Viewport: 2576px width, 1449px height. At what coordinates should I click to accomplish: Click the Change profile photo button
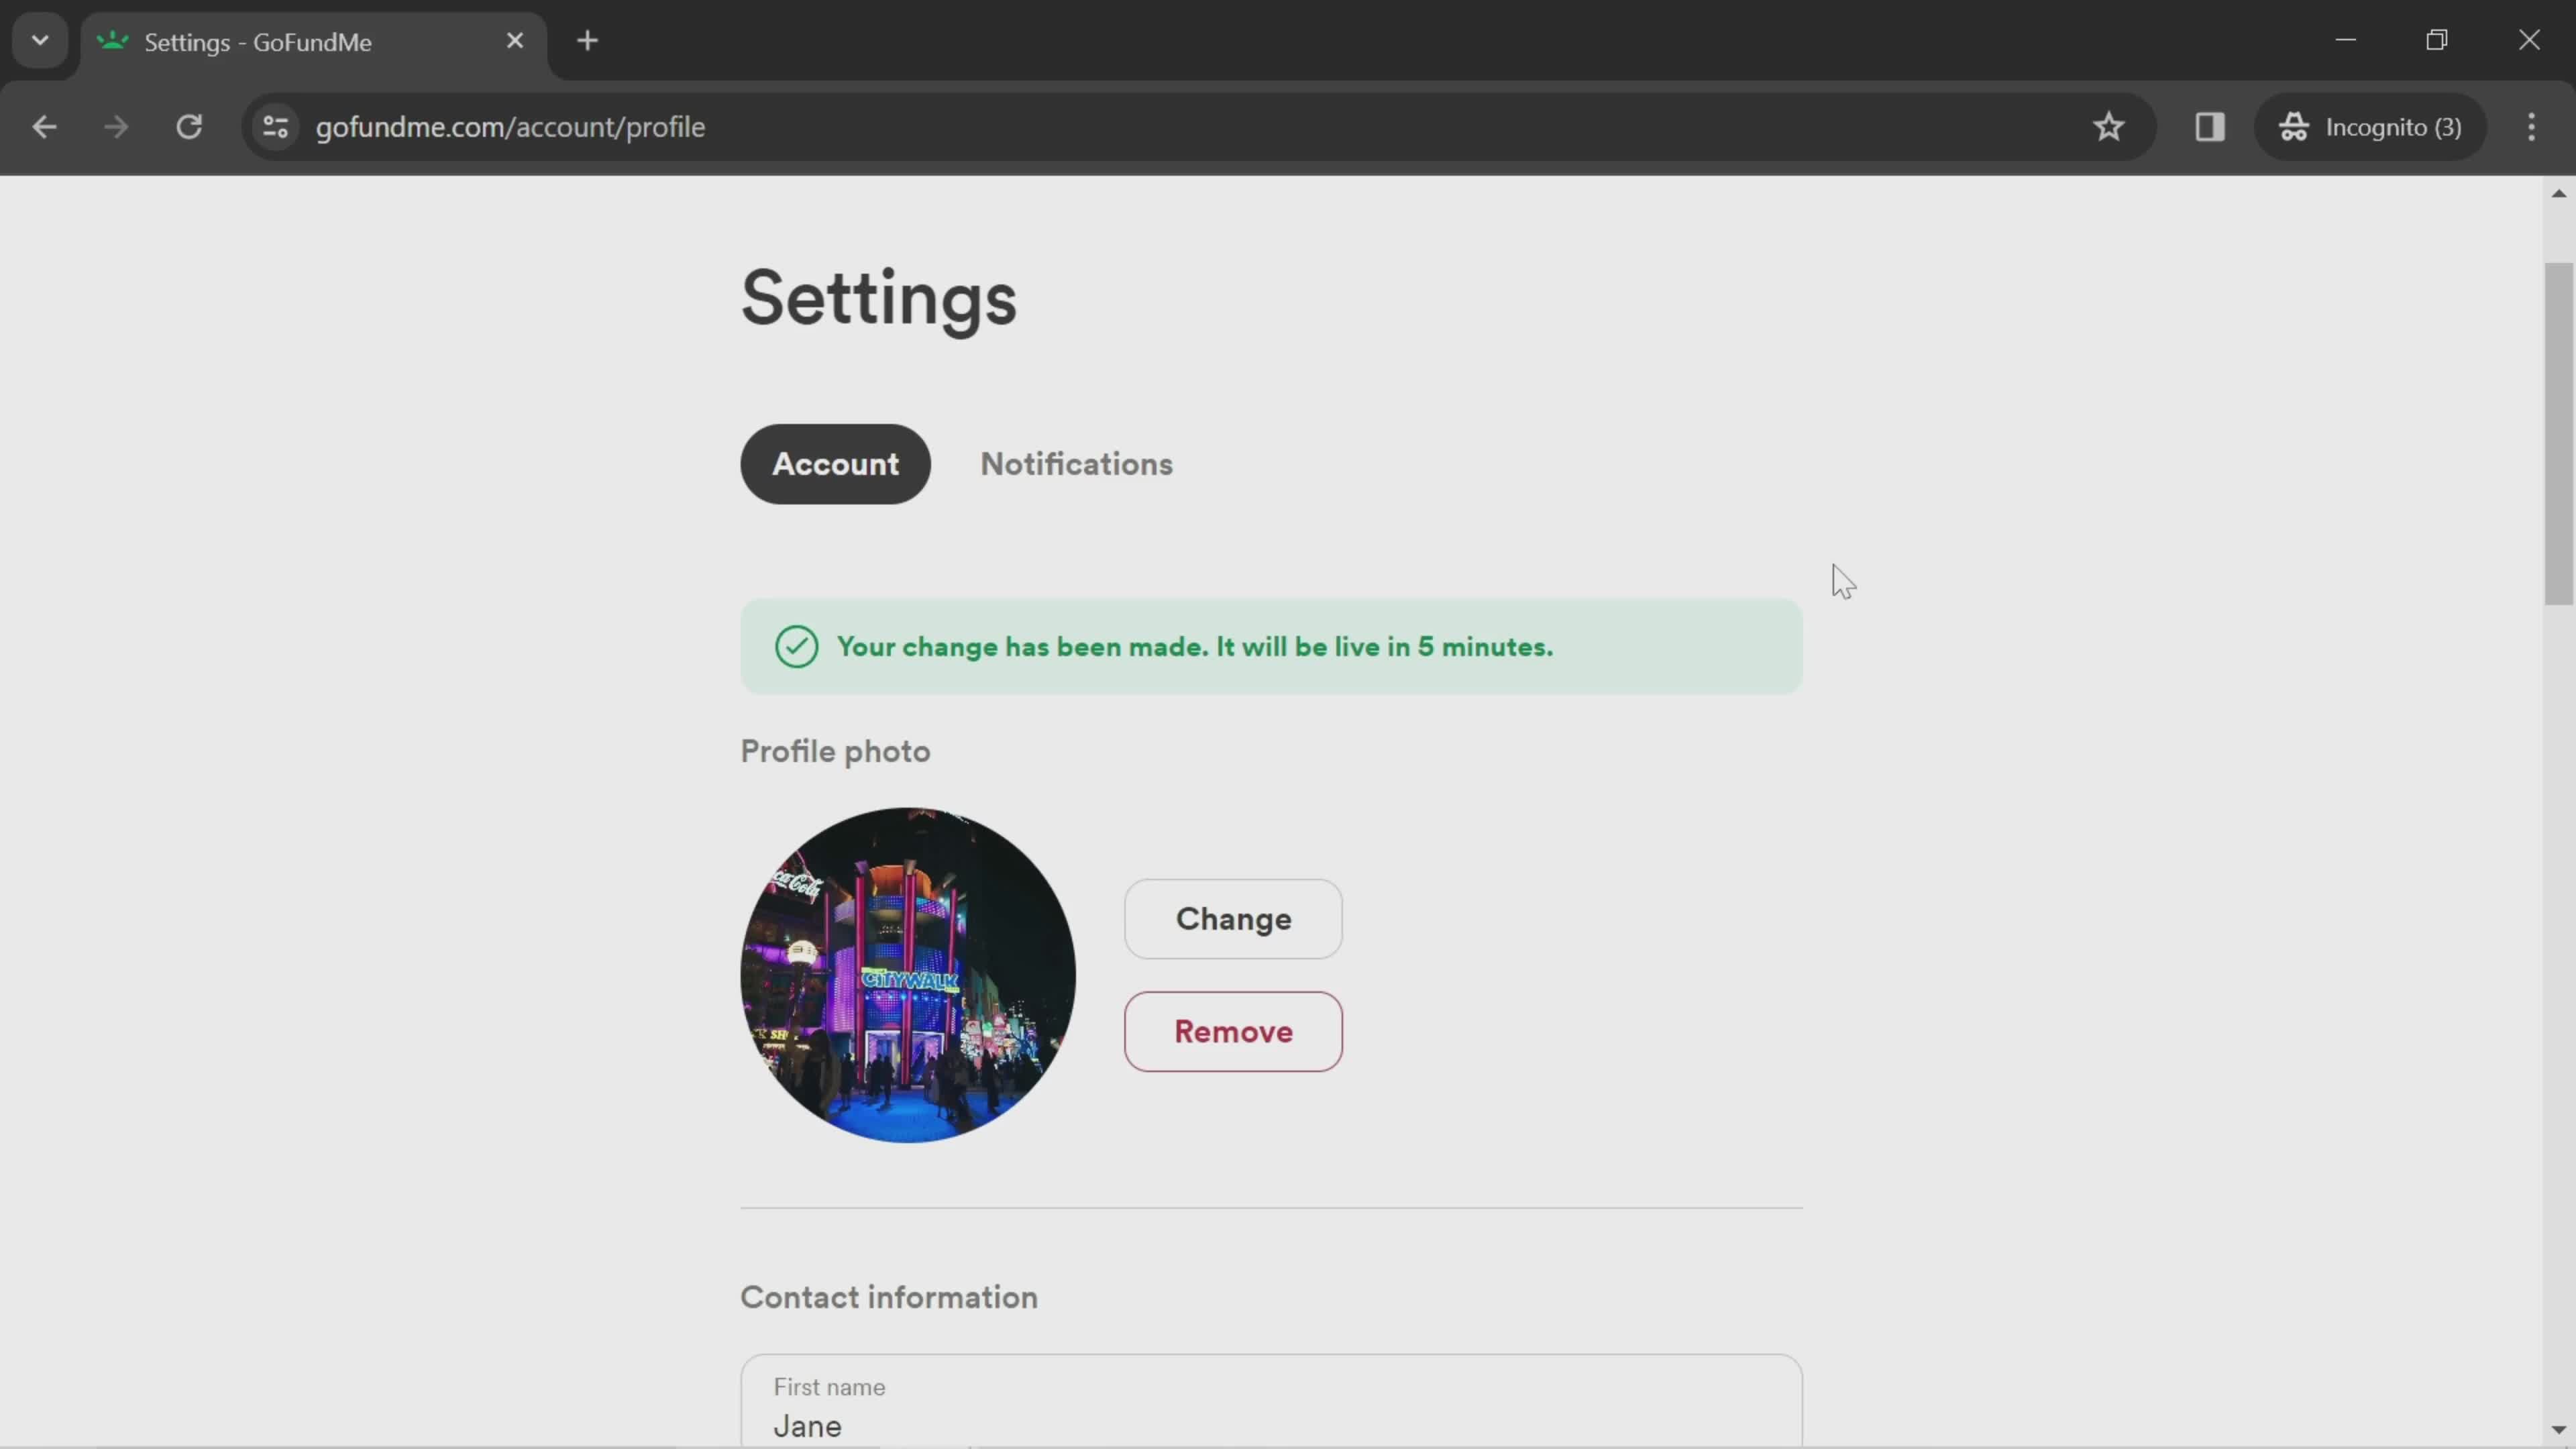pos(1233,918)
